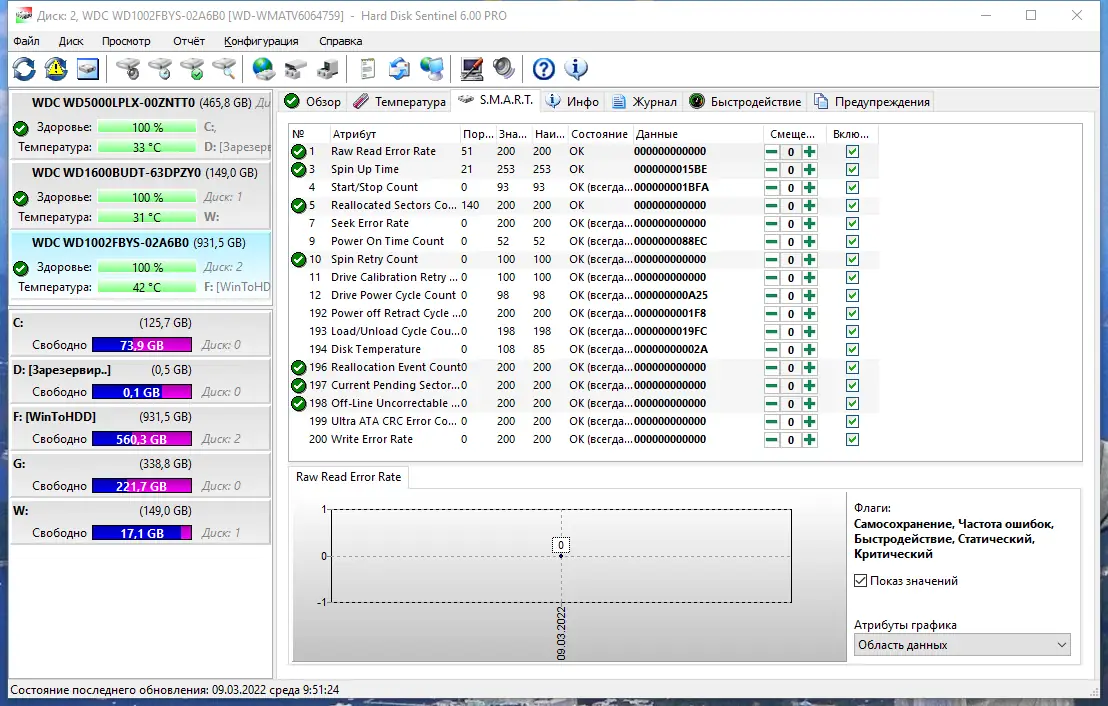Click minus offset button for Spin Up Time
1108x706 pixels.
point(772,170)
